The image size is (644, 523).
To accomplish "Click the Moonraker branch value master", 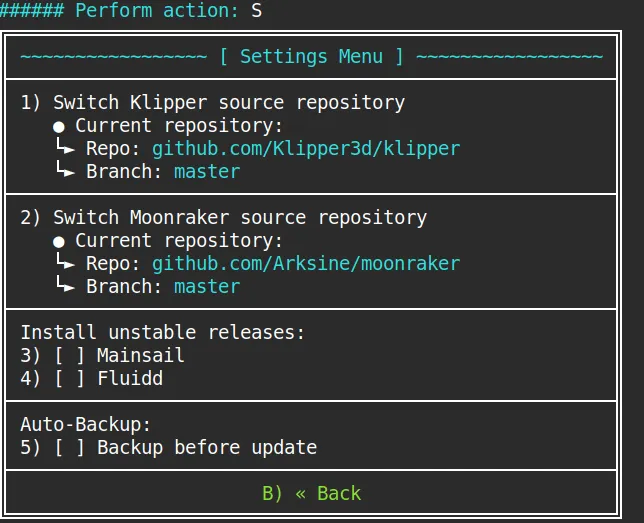I will (x=207, y=287).
